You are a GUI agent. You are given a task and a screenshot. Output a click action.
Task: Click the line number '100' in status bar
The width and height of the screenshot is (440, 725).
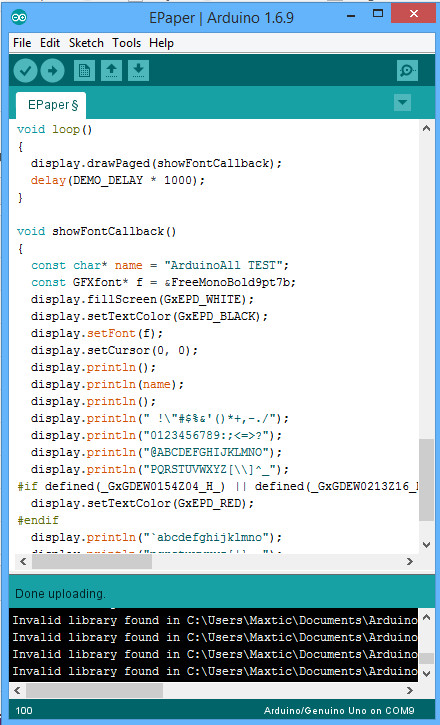pyautogui.click(x=24, y=711)
